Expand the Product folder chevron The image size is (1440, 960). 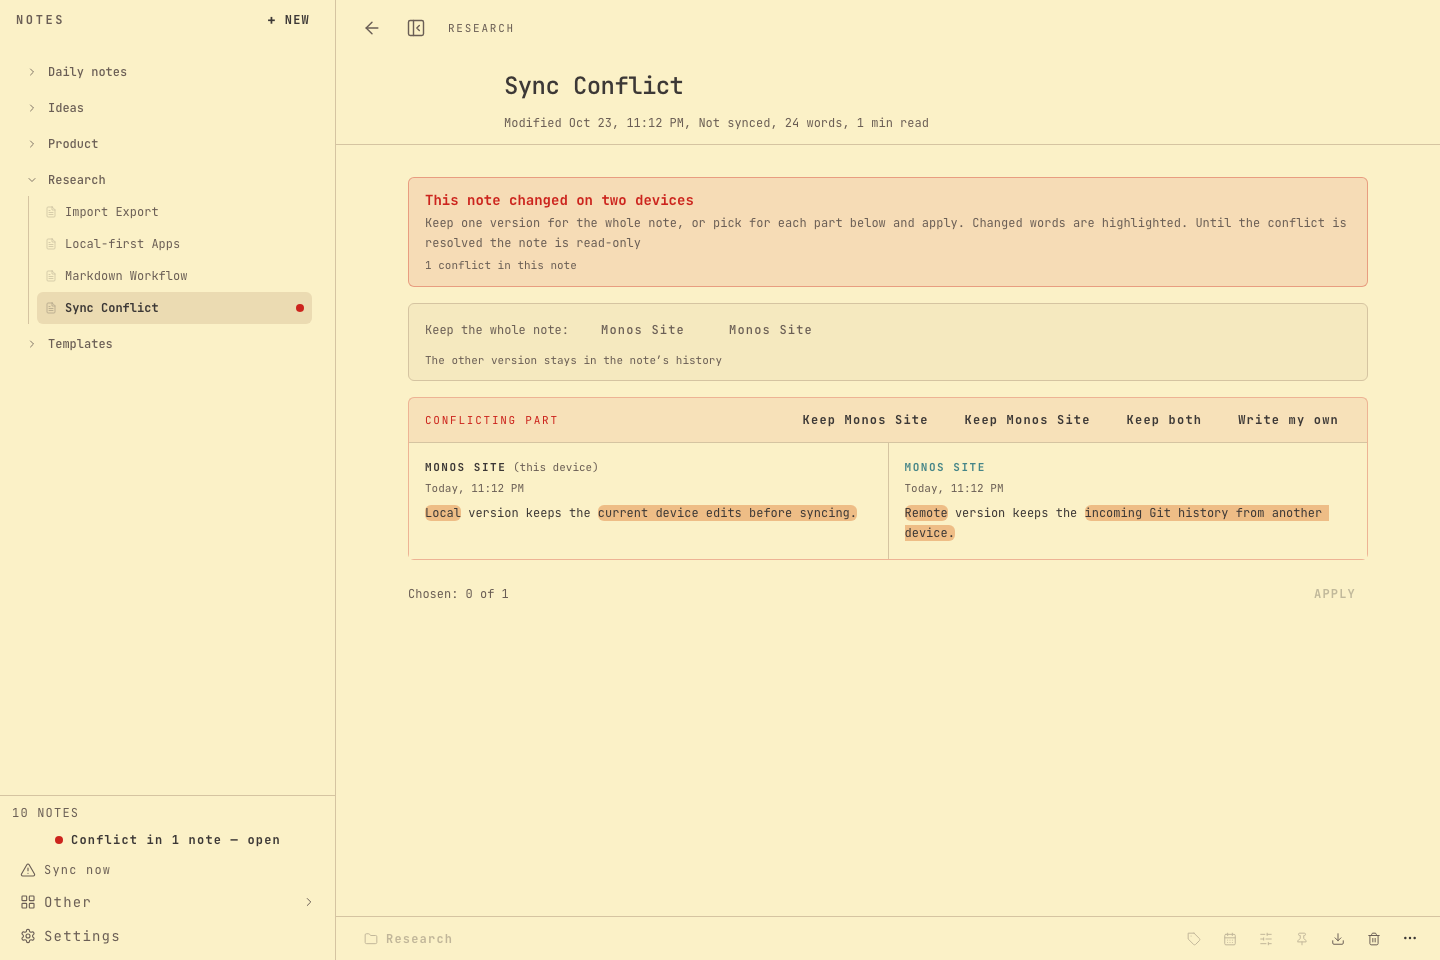(32, 144)
